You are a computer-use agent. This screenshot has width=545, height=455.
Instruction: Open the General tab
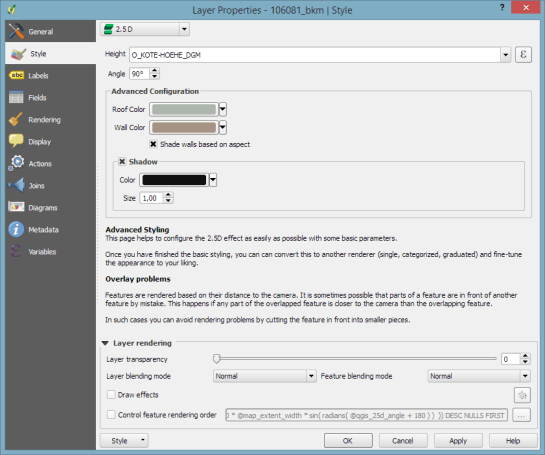(50, 31)
